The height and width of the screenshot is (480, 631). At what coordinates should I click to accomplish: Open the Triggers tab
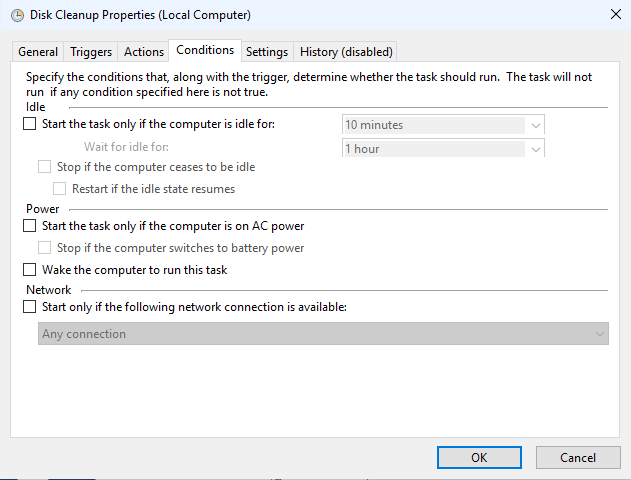[91, 52]
